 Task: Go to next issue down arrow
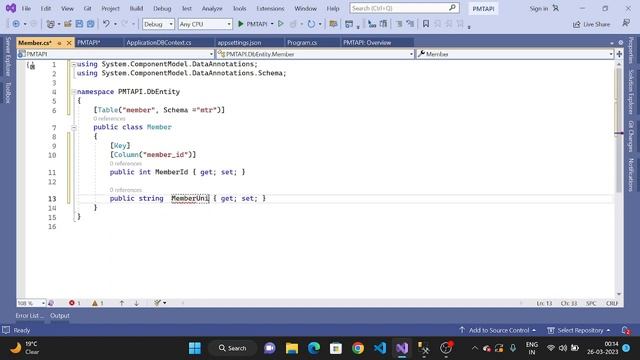tap(136, 303)
